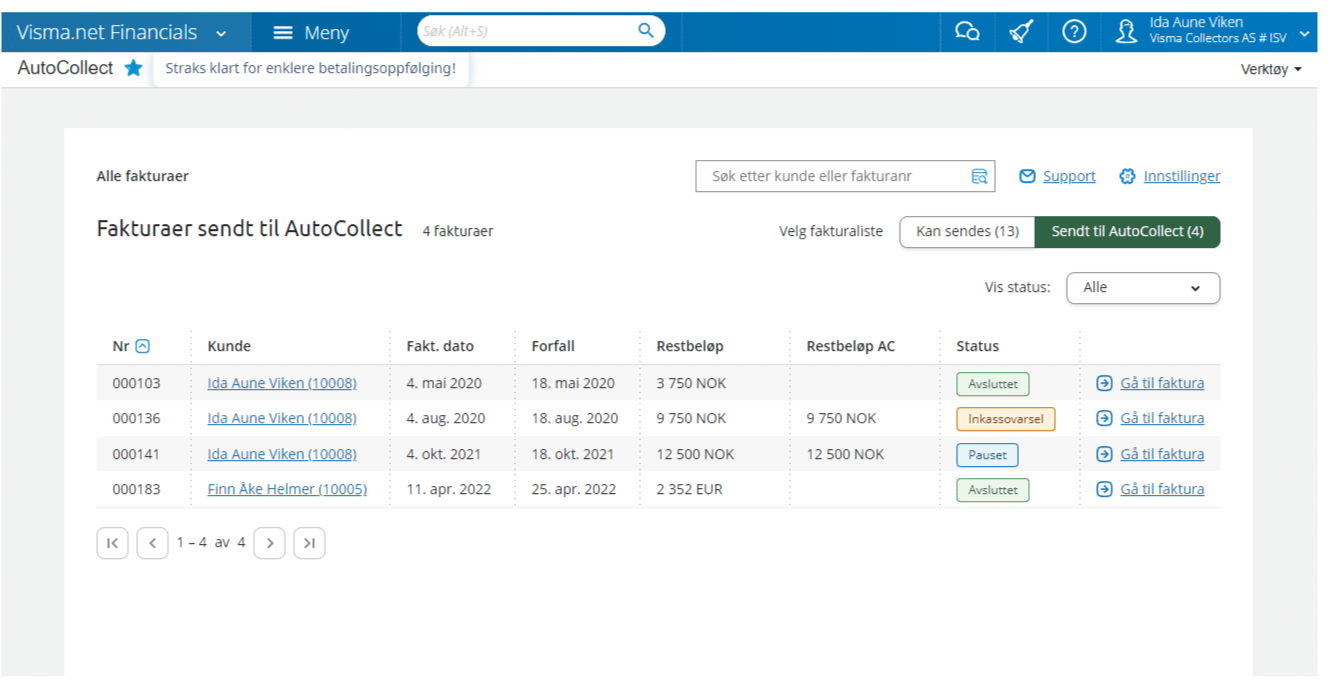Image resolution: width=1337 pixels, height=688 pixels.
Task: Click the rocket icon in top bar
Action: pyautogui.click(x=1021, y=32)
